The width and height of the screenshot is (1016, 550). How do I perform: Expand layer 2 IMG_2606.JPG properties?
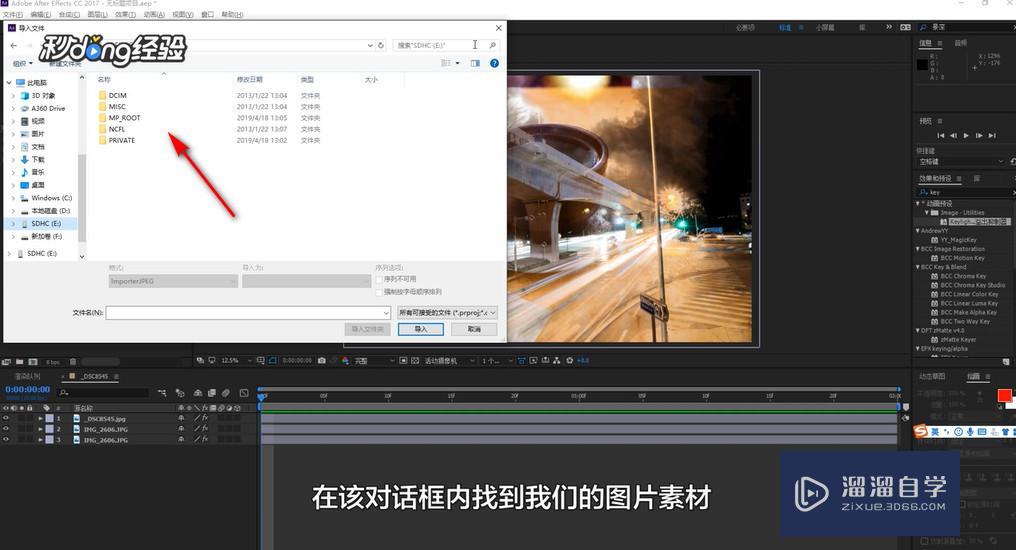40,429
